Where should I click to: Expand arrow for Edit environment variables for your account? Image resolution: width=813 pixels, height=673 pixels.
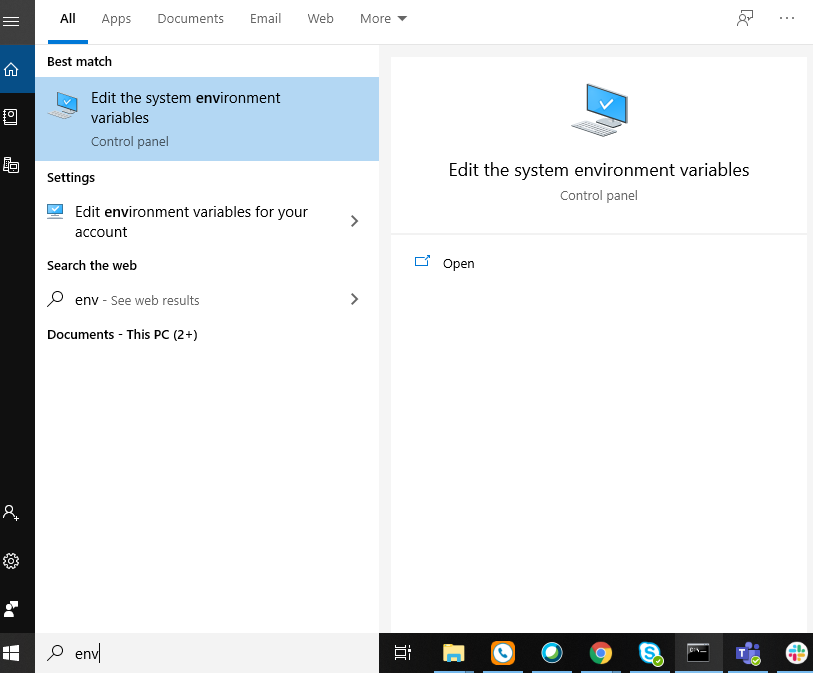[355, 221]
